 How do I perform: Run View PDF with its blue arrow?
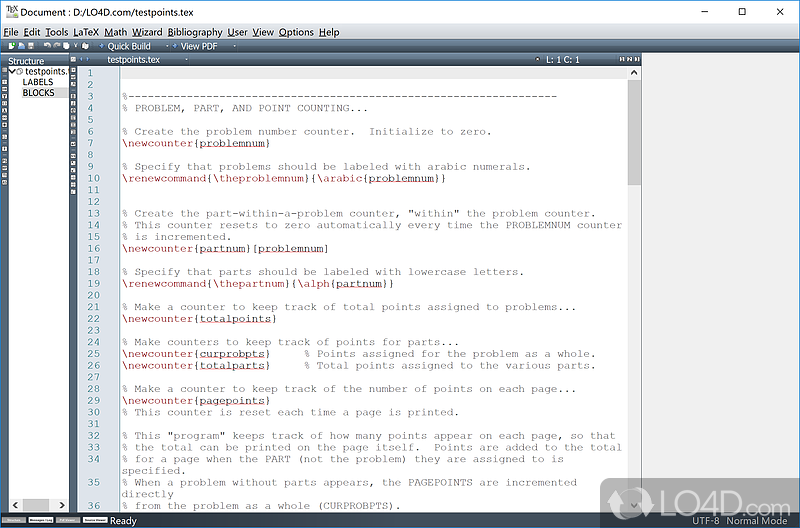175,46
